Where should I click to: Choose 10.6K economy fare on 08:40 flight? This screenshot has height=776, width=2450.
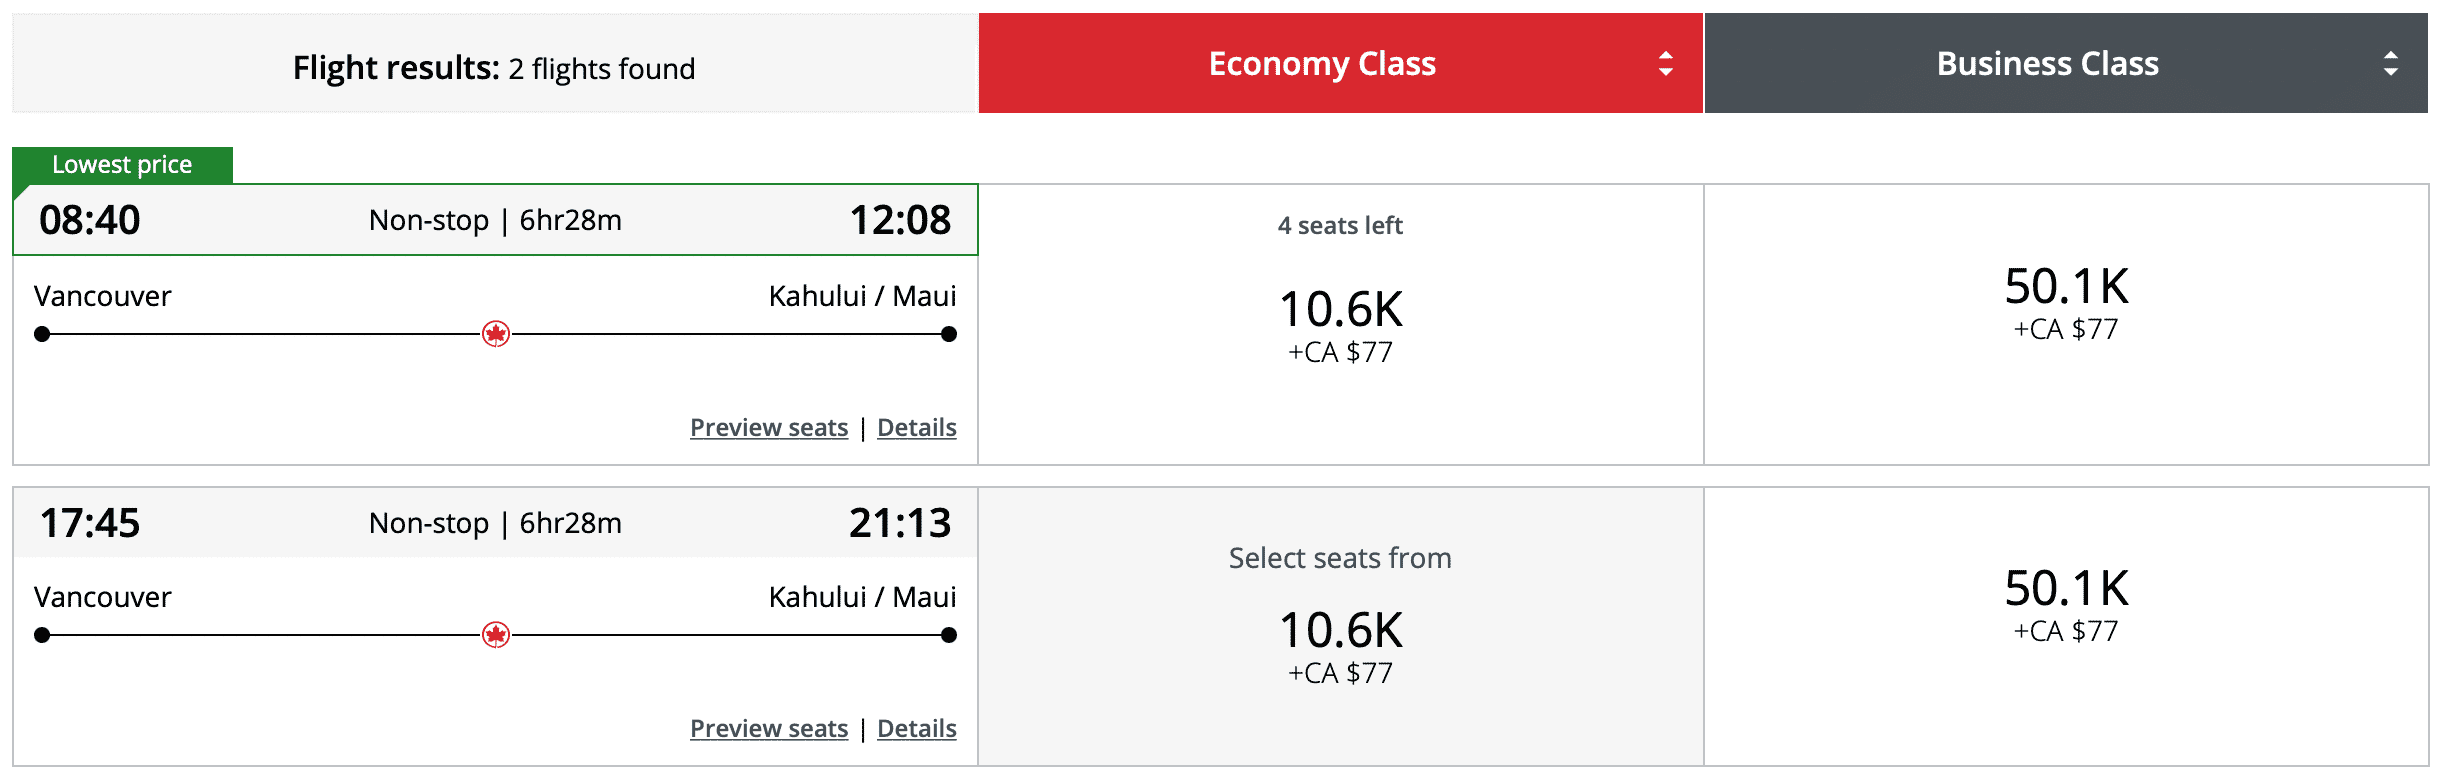pyautogui.click(x=1341, y=310)
